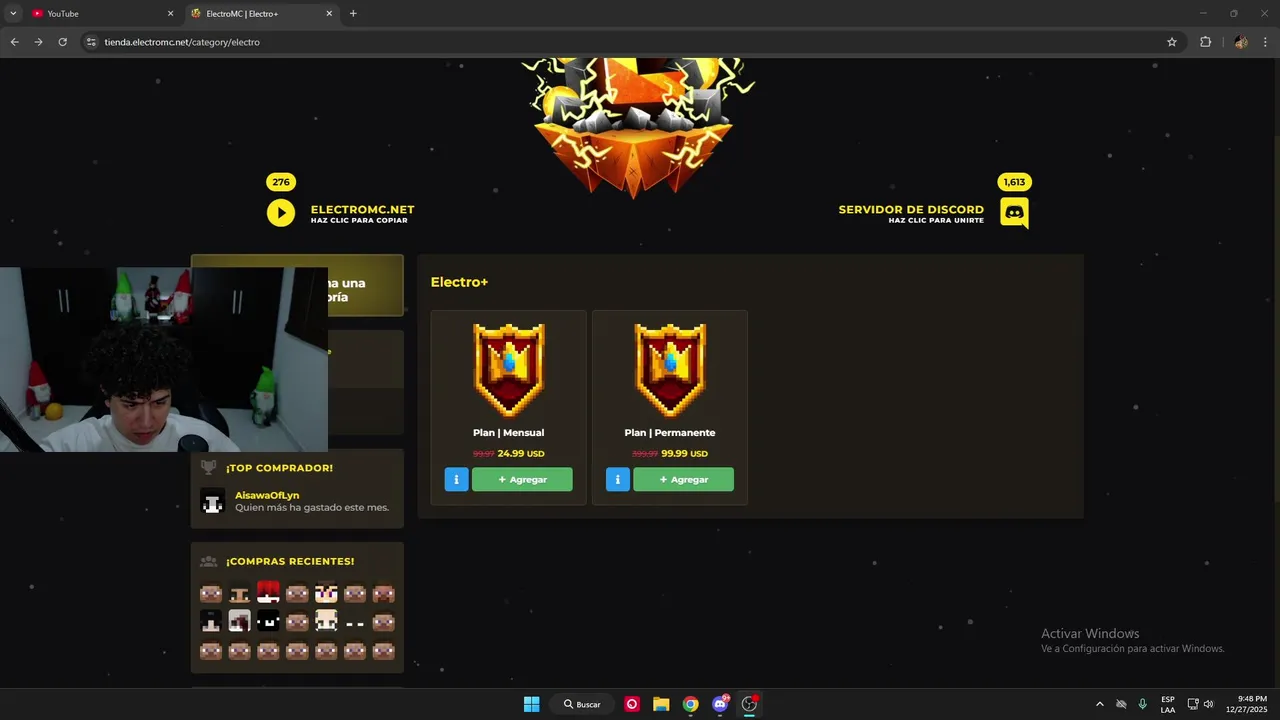Open the Chrome profile avatar

click(1241, 42)
